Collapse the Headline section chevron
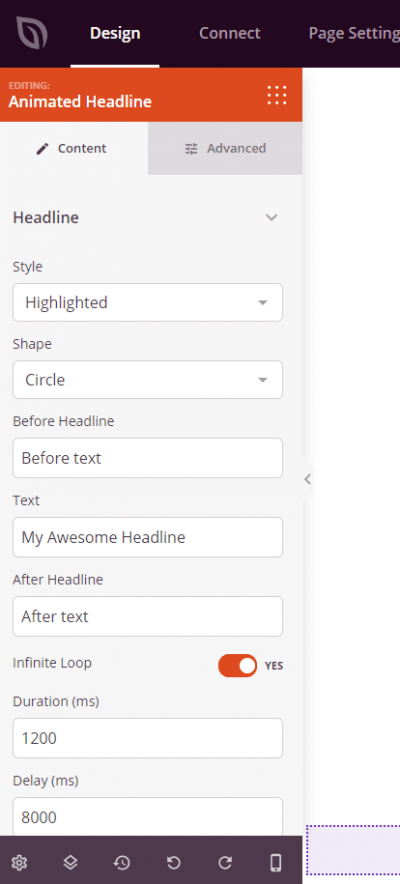 [x=272, y=218]
